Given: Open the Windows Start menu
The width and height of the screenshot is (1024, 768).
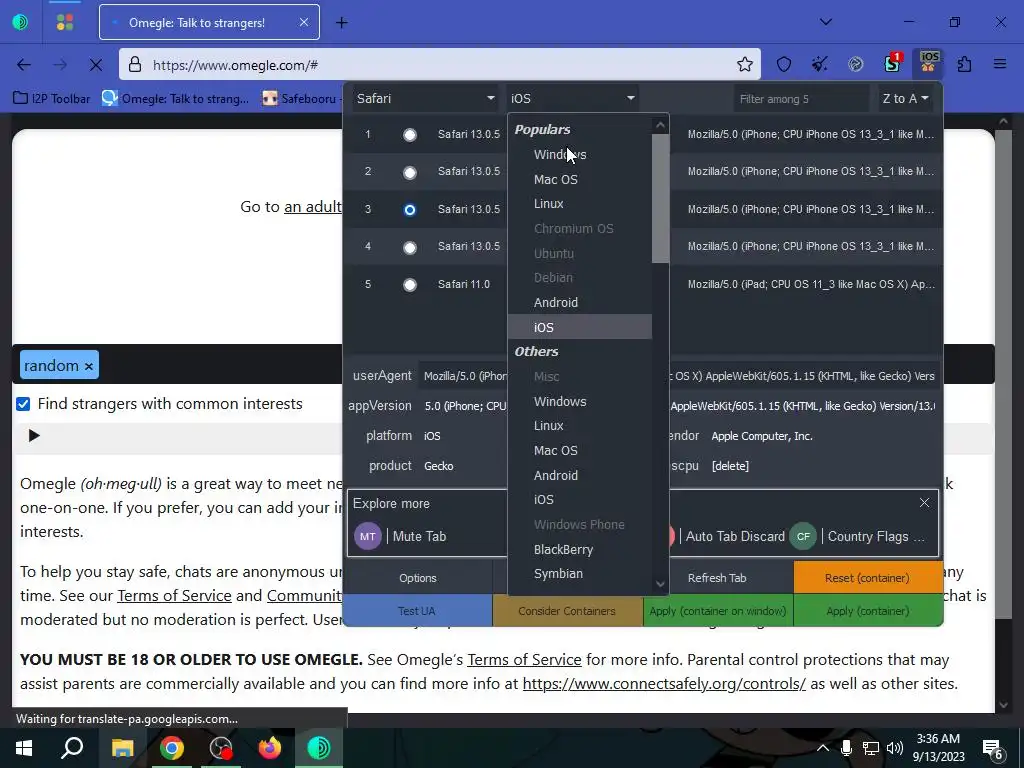Looking at the screenshot, I should (24, 748).
